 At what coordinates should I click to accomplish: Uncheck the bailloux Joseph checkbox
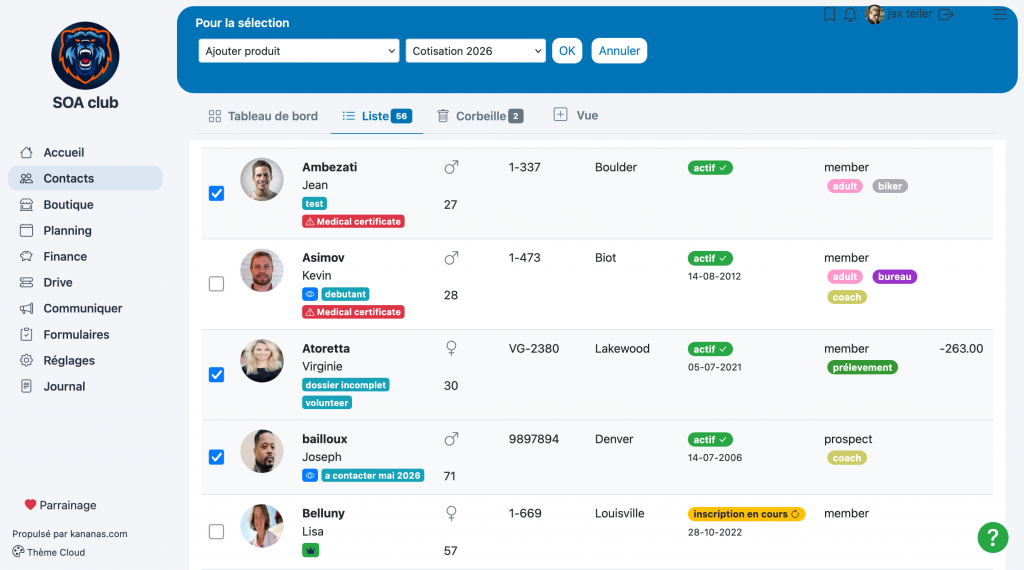216,457
